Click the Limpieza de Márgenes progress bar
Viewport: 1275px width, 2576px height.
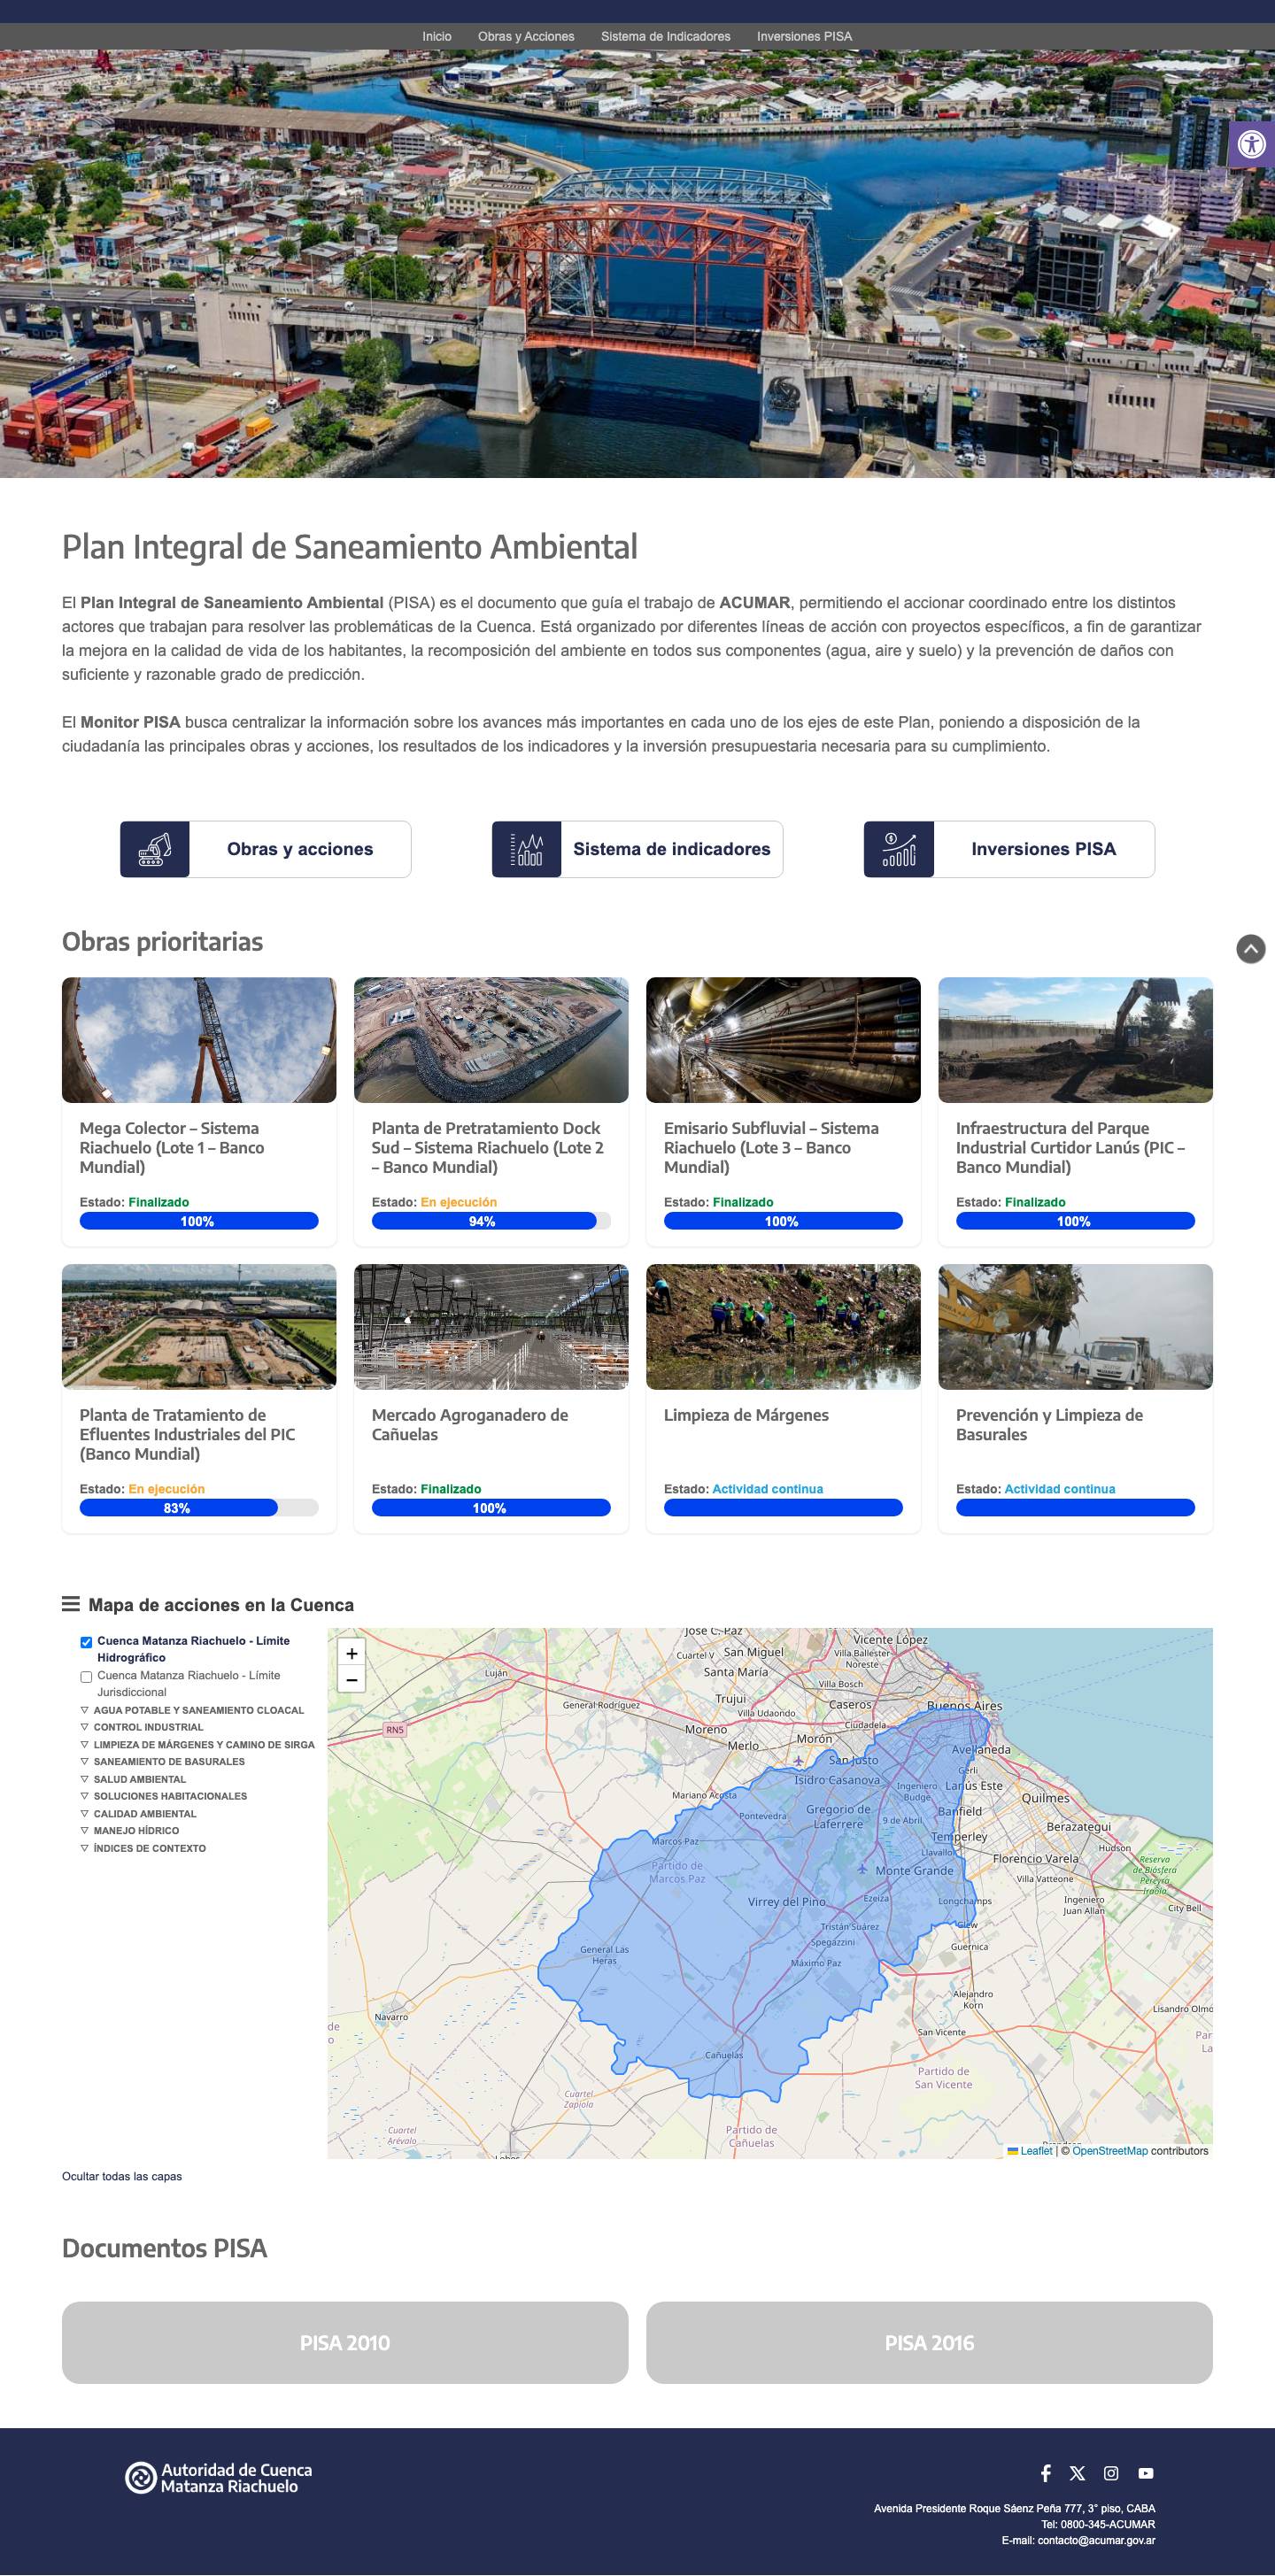pos(783,1508)
